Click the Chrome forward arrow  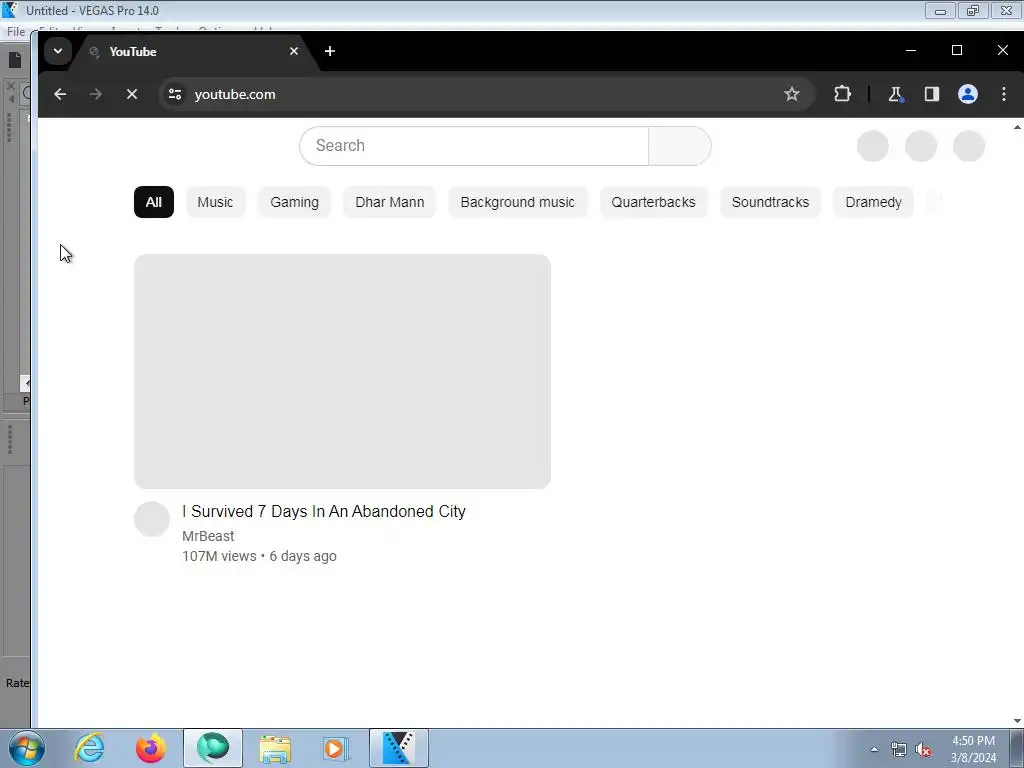95,94
